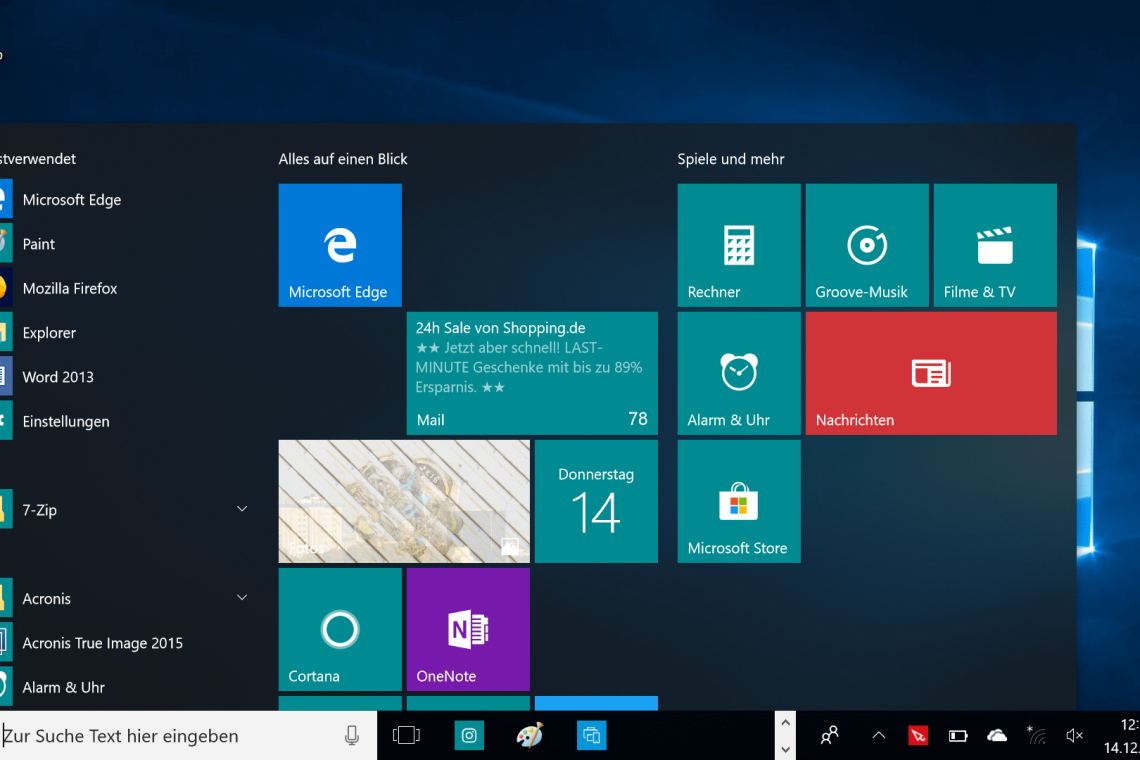
Task: Open the Rechner tile
Action: (738, 245)
